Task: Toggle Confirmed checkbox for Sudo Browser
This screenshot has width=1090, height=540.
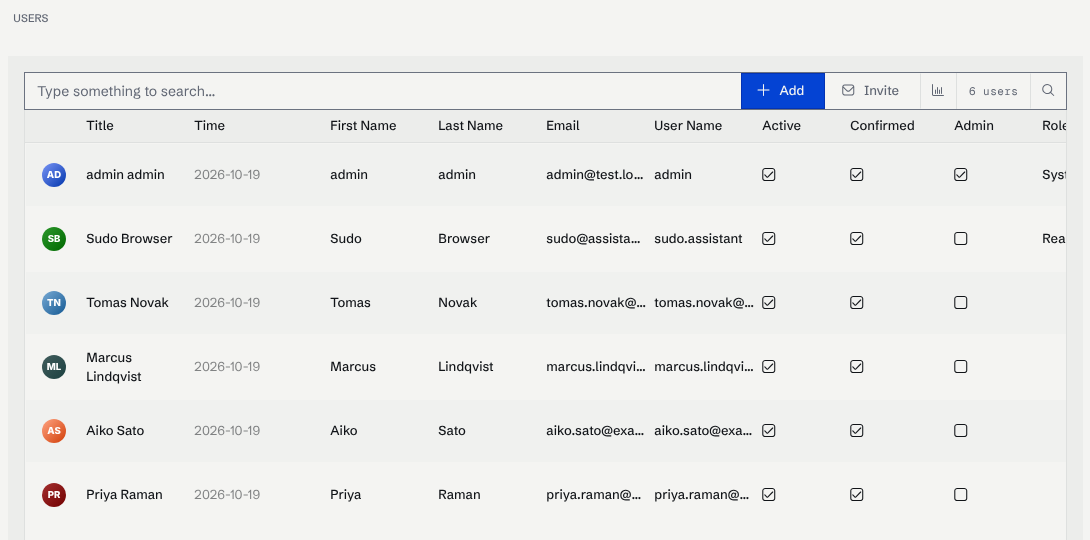Action: 857,239
